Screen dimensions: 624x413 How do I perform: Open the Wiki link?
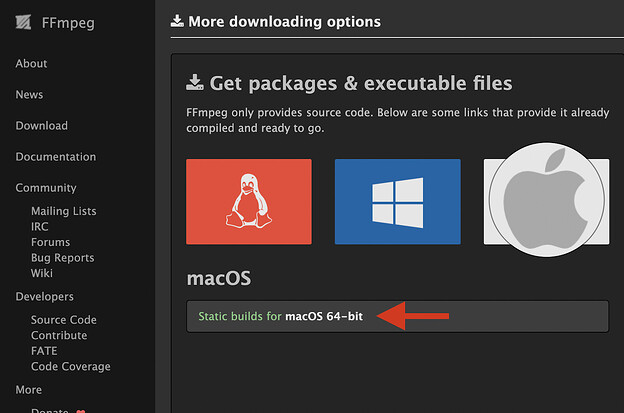pos(42,273)
